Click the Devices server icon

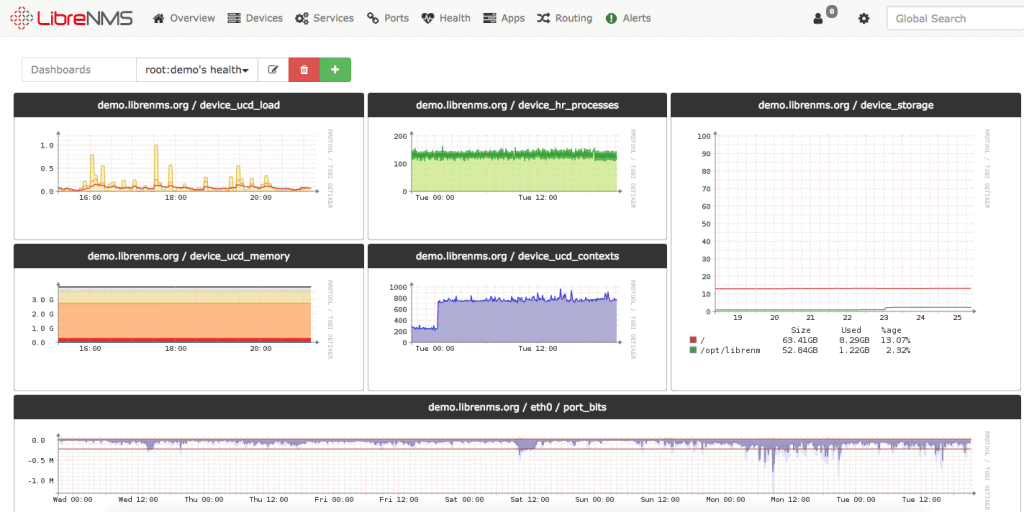coord(234,18)
